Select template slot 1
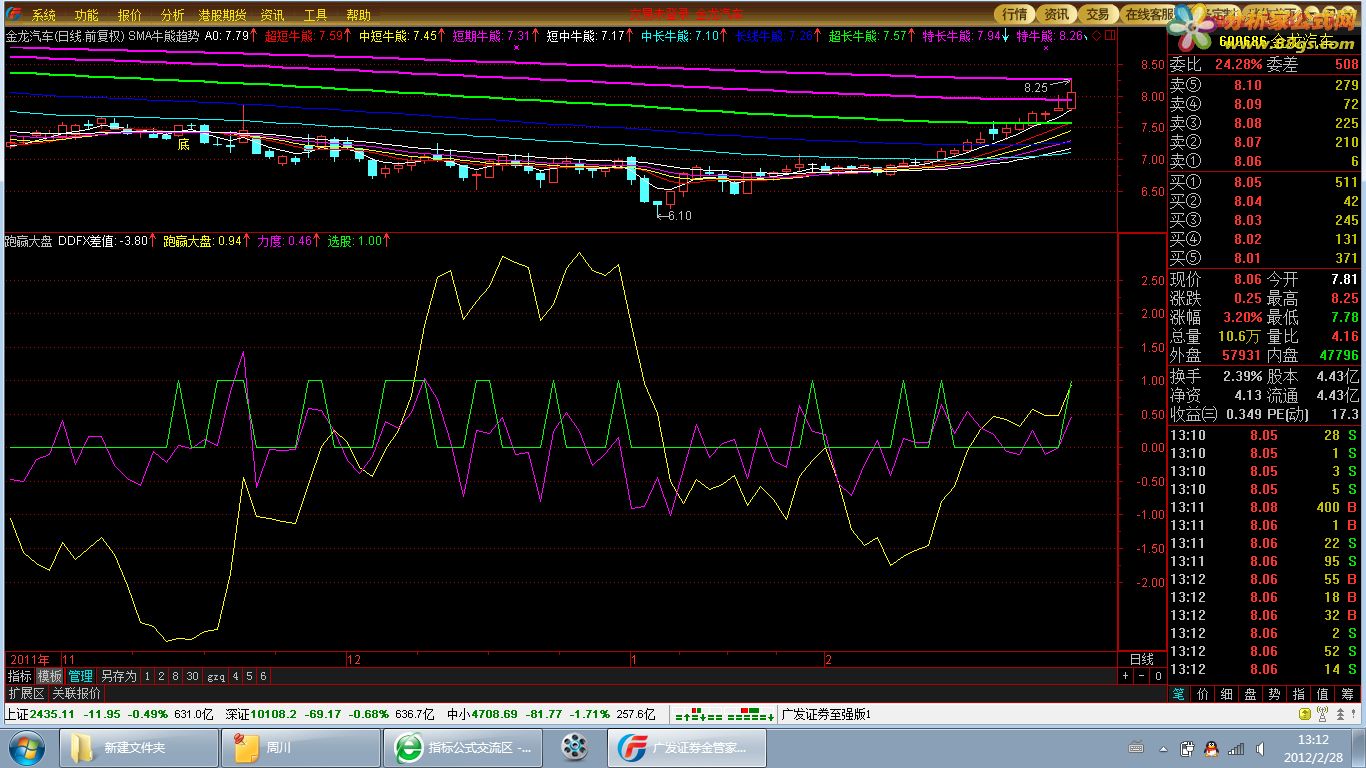 [x=147, y=676]
